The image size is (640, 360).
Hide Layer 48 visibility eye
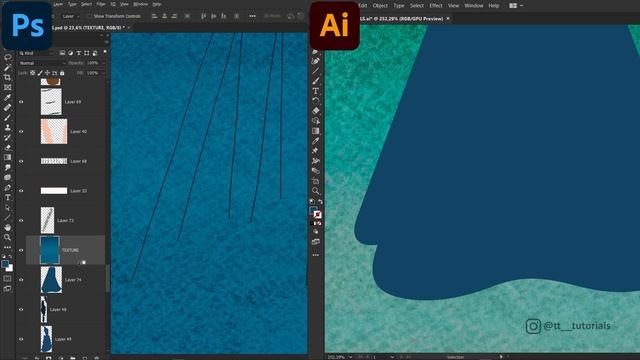point(21,309)
